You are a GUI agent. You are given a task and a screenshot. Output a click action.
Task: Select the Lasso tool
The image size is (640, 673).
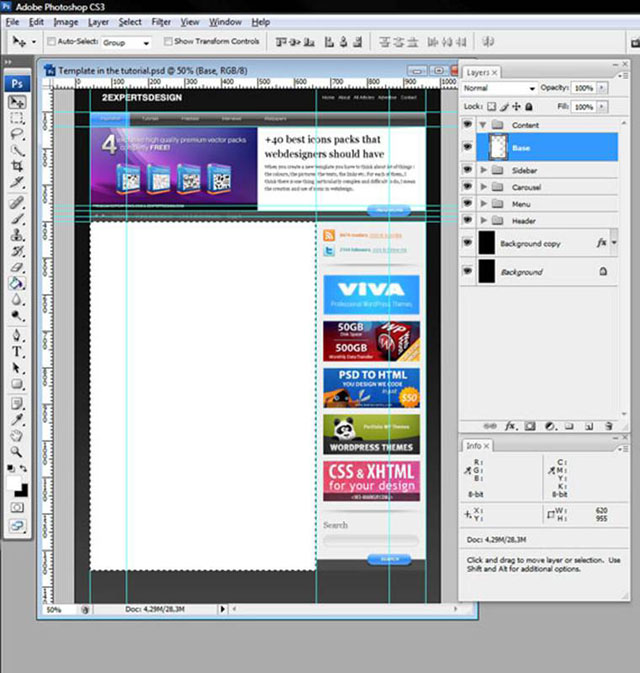[17, 134]
